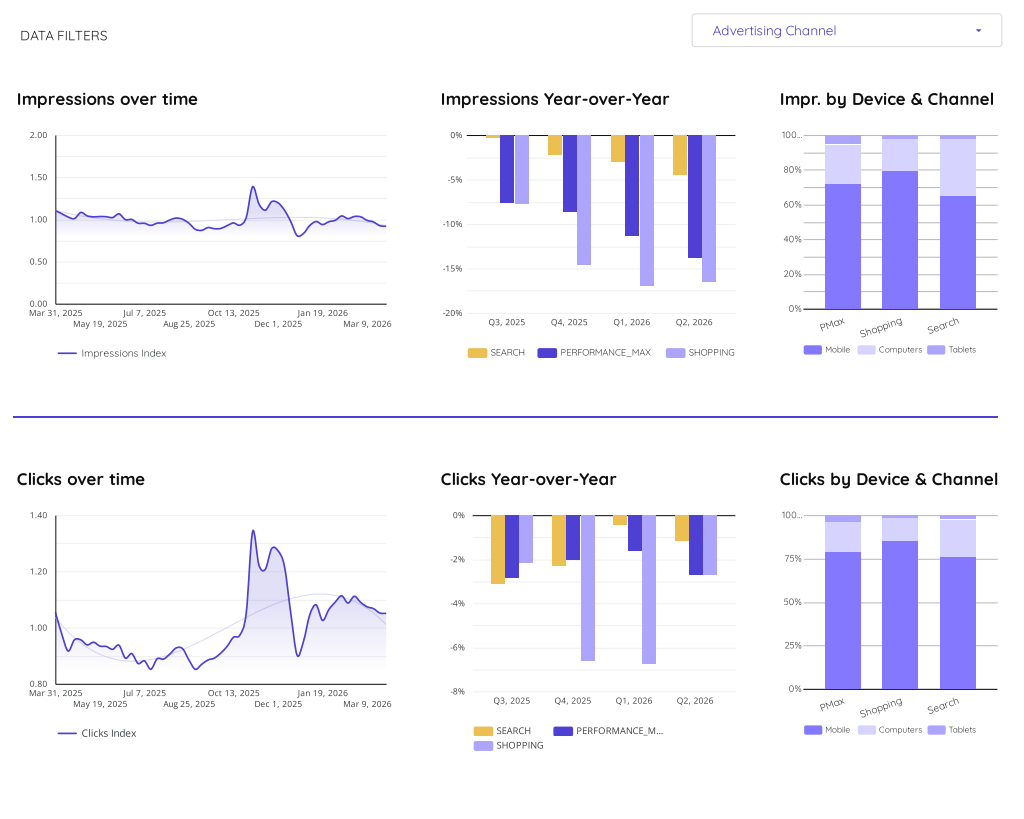Click the SEARCH legend swatch under Clicks Year-over-Year
Screen dimensions: 1024x819
[483, 731]
